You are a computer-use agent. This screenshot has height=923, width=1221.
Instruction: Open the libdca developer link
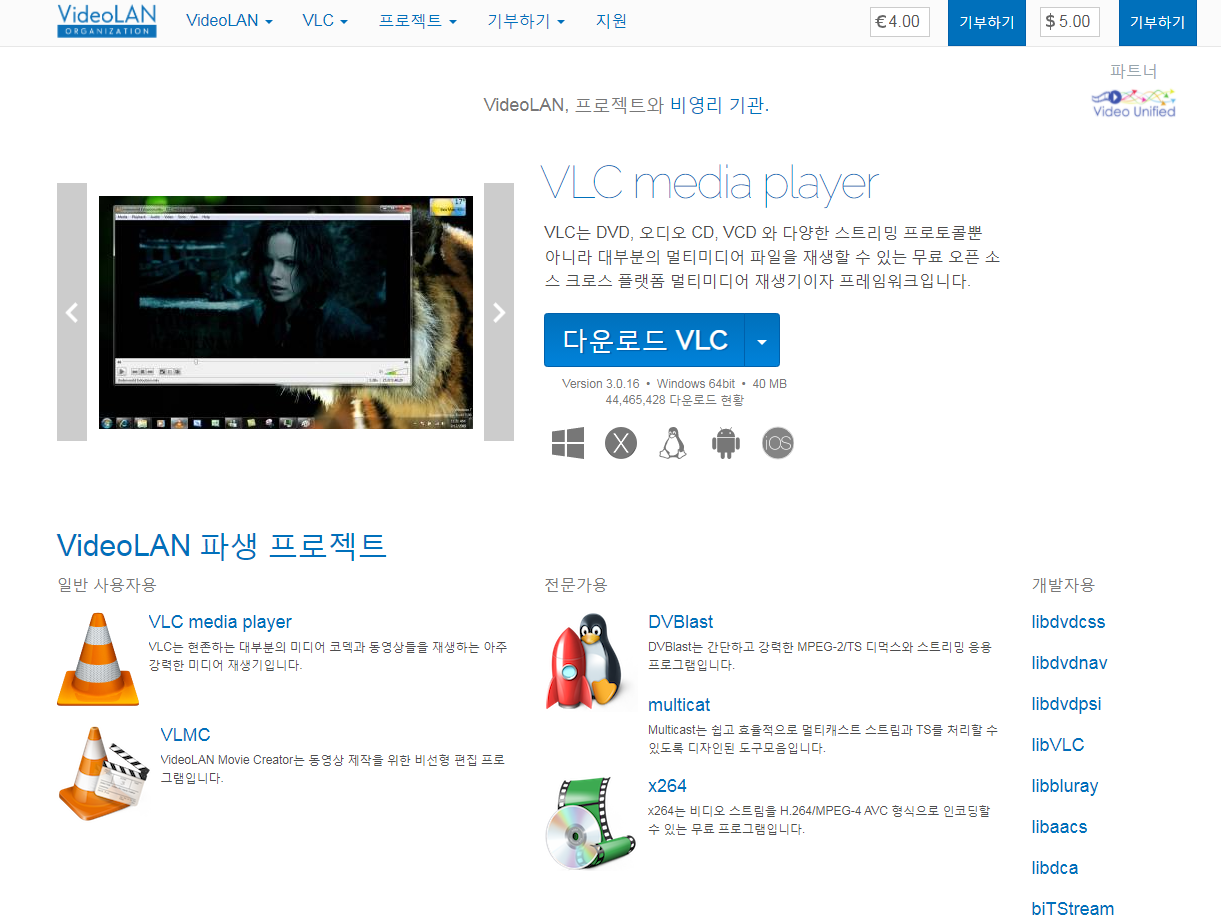point(1055,868)
